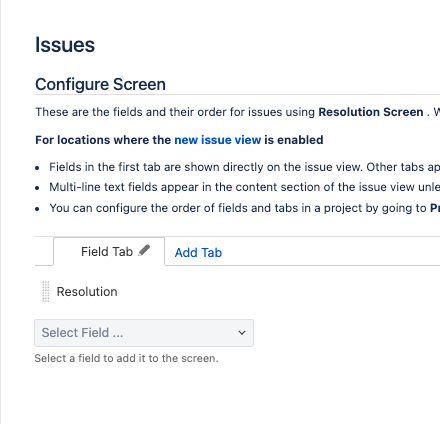Open the Select Field ... combo box
440x424 pixels.
[x=144, y=333]
